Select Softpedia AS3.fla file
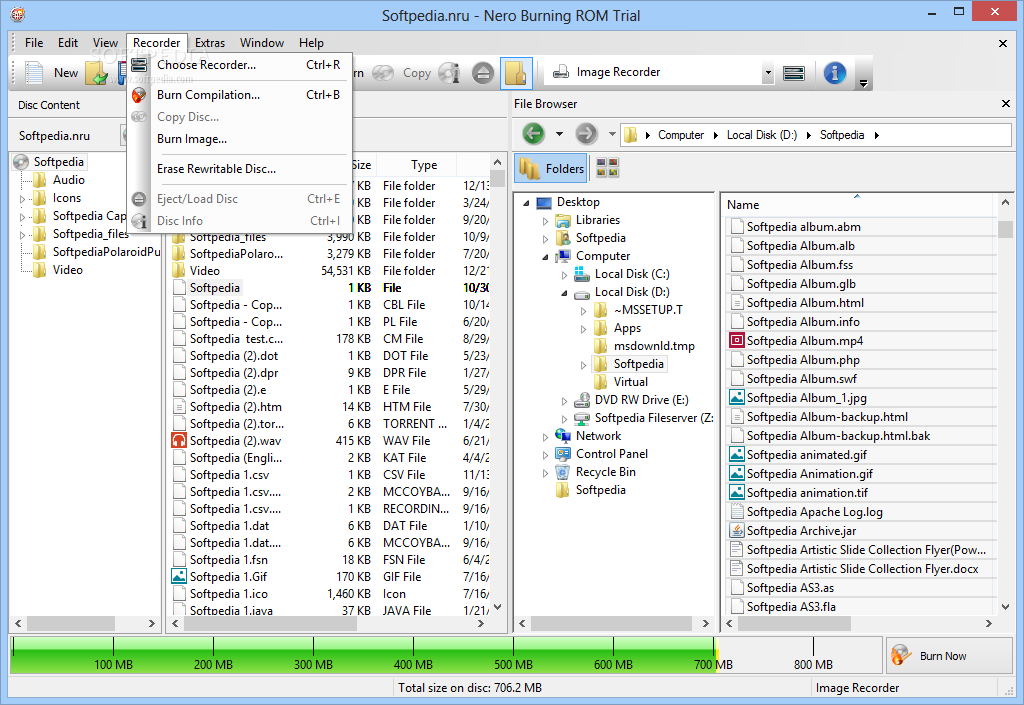Viewport: 1024px width, 705px height. (791, 606)
